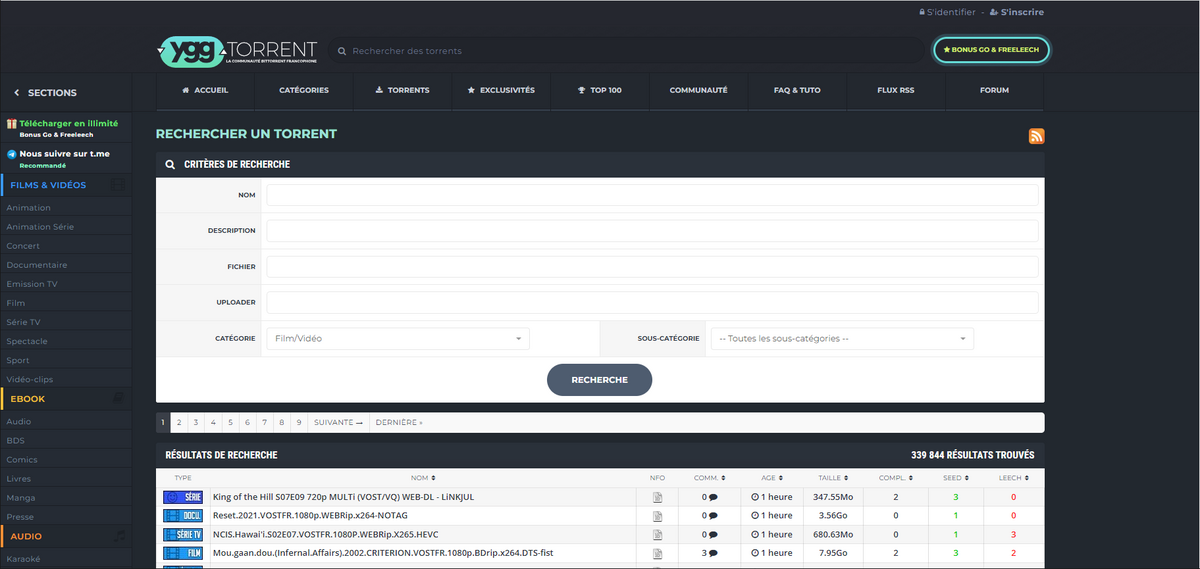This screenshot has height=569, width=1200.
Task: Open Reset.2021.VOSTFR.1080p torrent
Action: pyautogui.click(x=310, y=516)
